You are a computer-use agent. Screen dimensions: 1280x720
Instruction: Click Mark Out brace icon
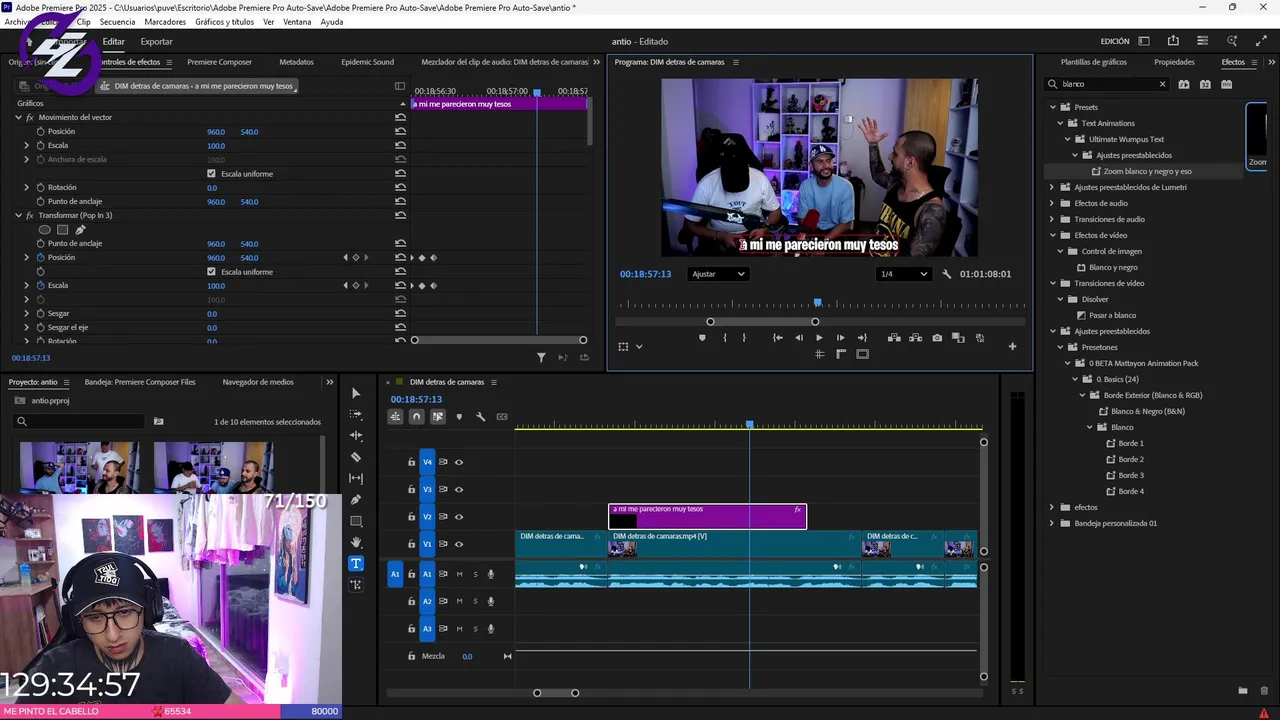coord(743,338)
